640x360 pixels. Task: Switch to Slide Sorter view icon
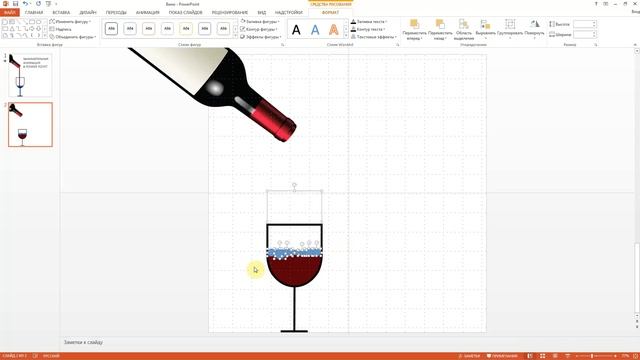click(542, 356)
